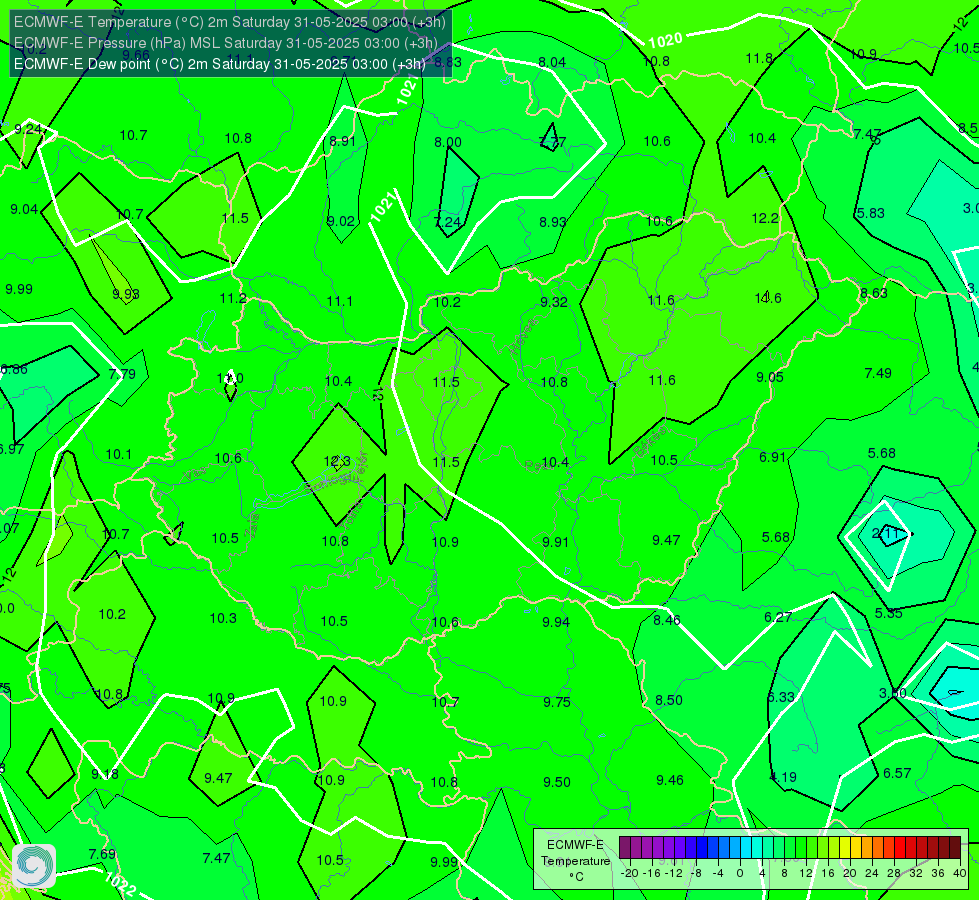Select the ECMWF-E Pressure MSL title line
This screenshot has width=979, height=900.
225,43
